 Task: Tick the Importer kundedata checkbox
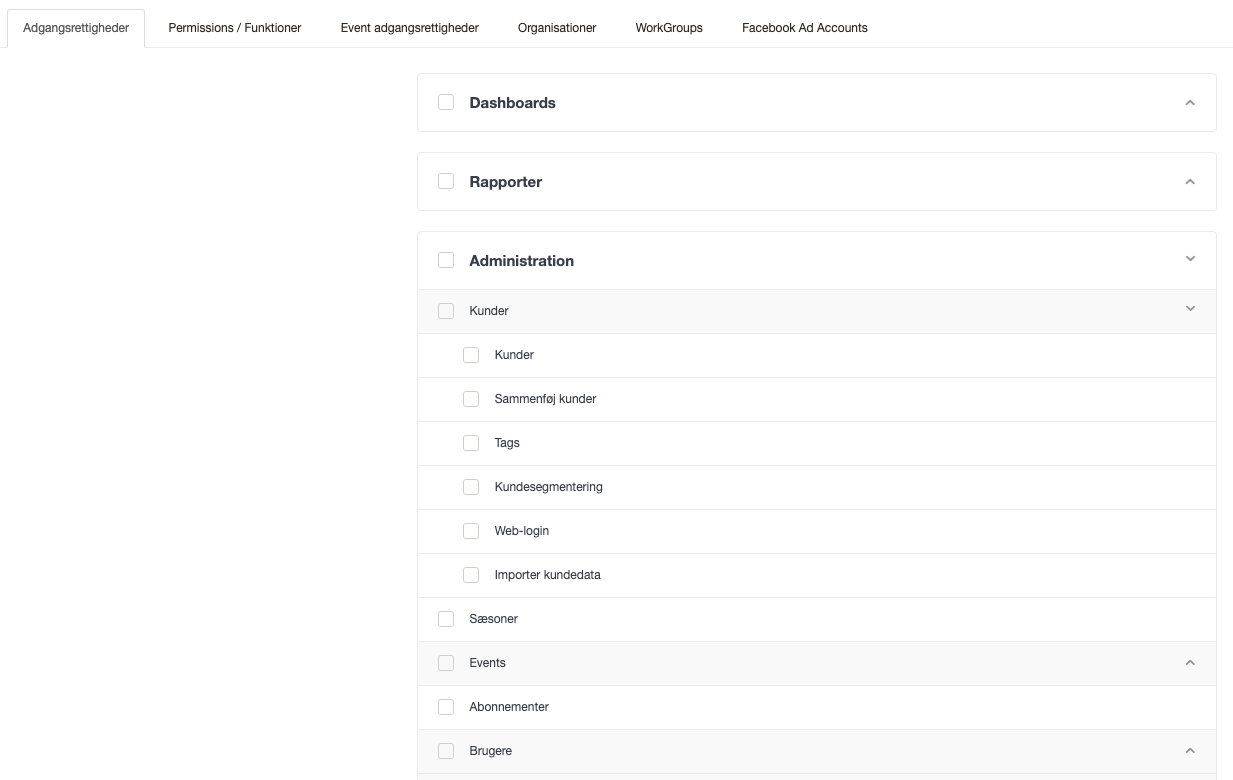point(471,575)
